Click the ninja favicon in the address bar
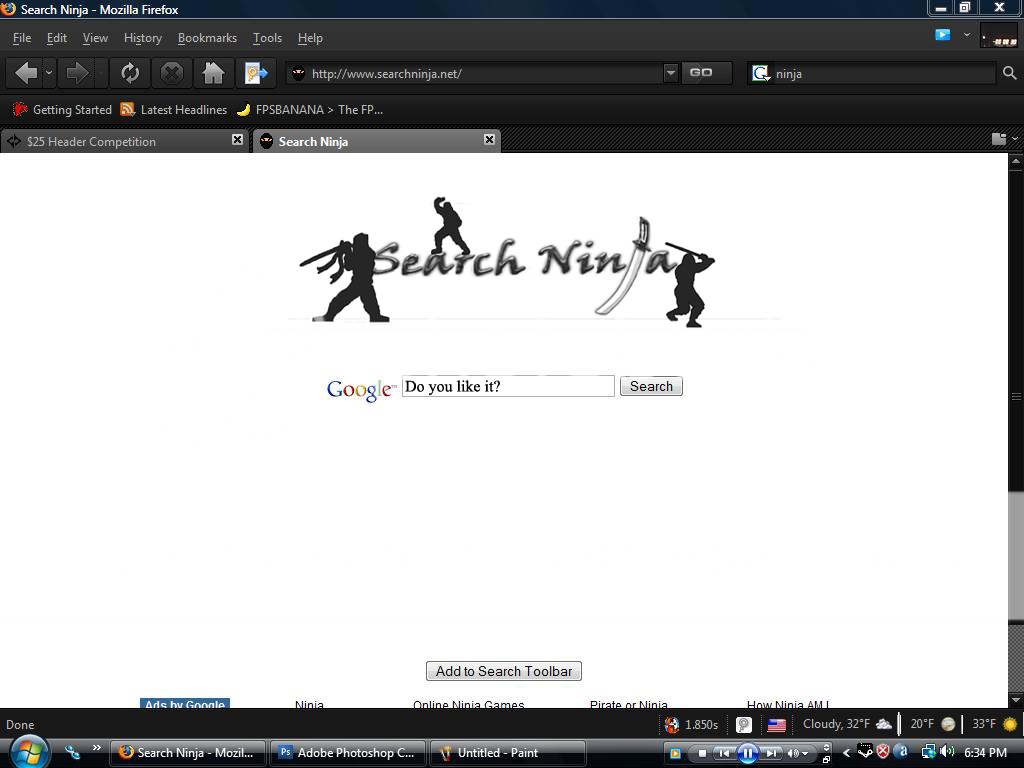 tap(298, 74)
